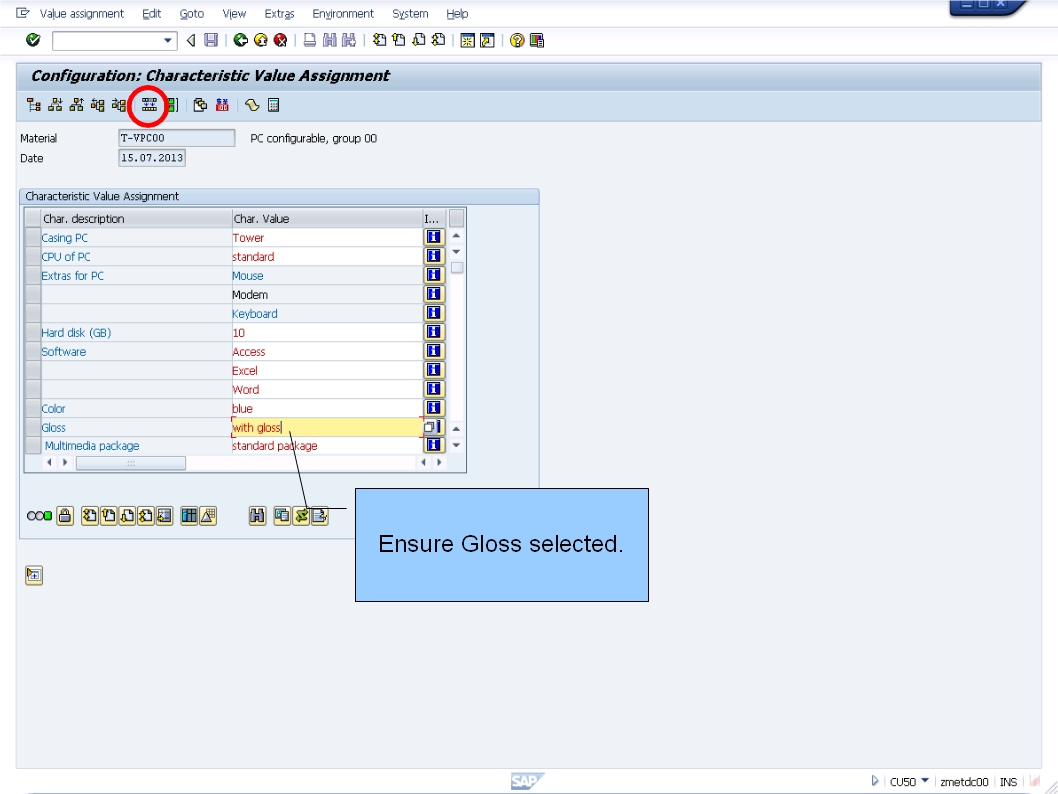Open the Environment menu
The image size is (1058, 794).
pyautogui.click(x=342, y=14)
